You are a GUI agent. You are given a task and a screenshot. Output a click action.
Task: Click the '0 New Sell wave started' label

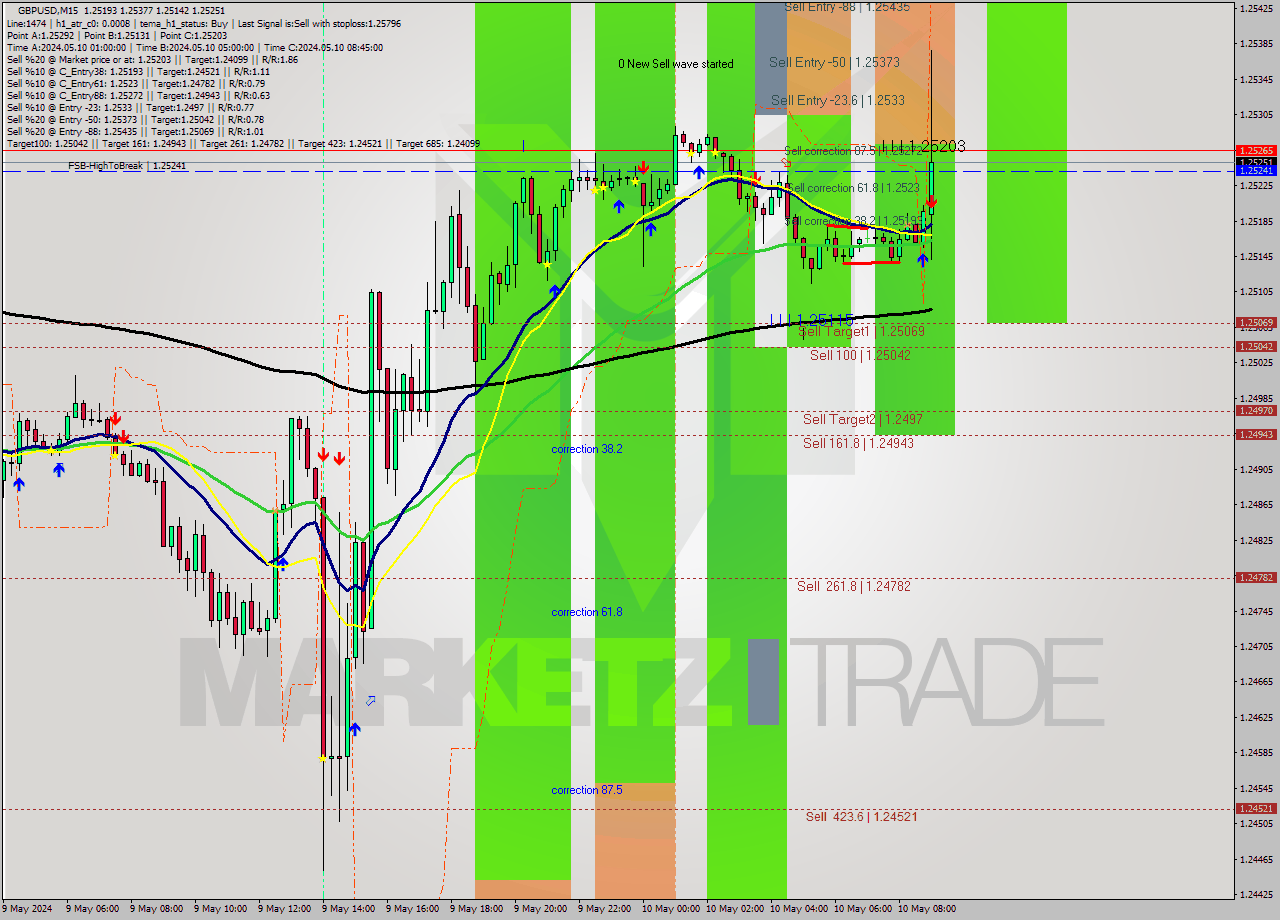[x=676, y=64]
